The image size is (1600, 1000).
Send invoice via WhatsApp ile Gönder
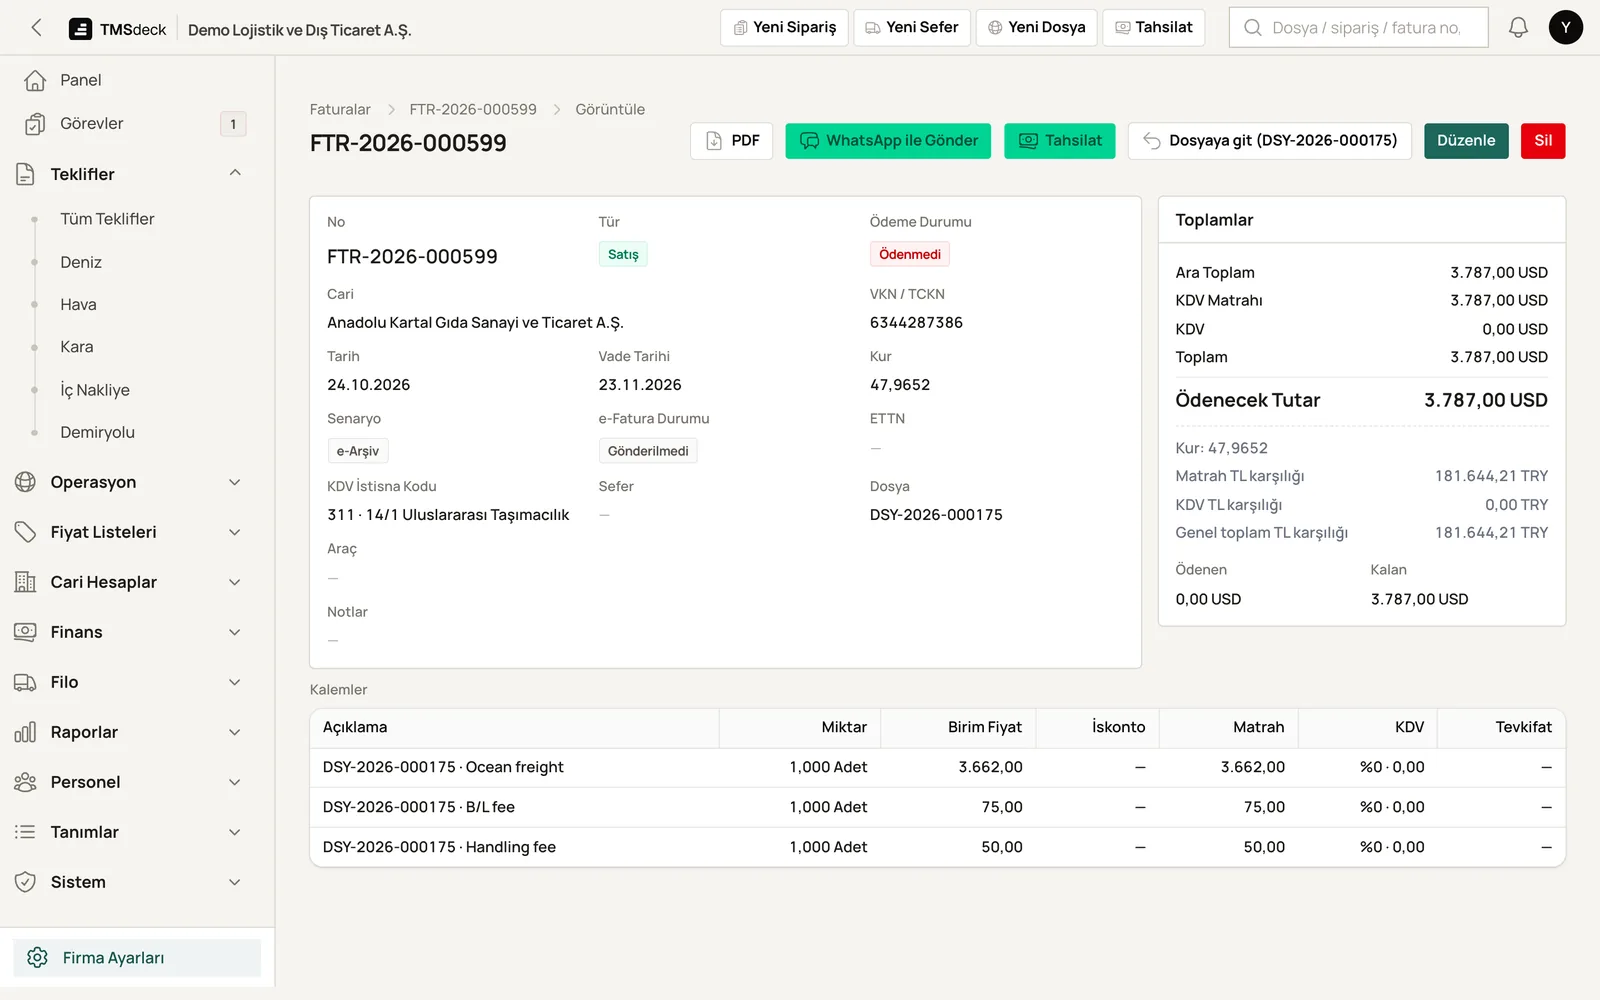(888, 141)
